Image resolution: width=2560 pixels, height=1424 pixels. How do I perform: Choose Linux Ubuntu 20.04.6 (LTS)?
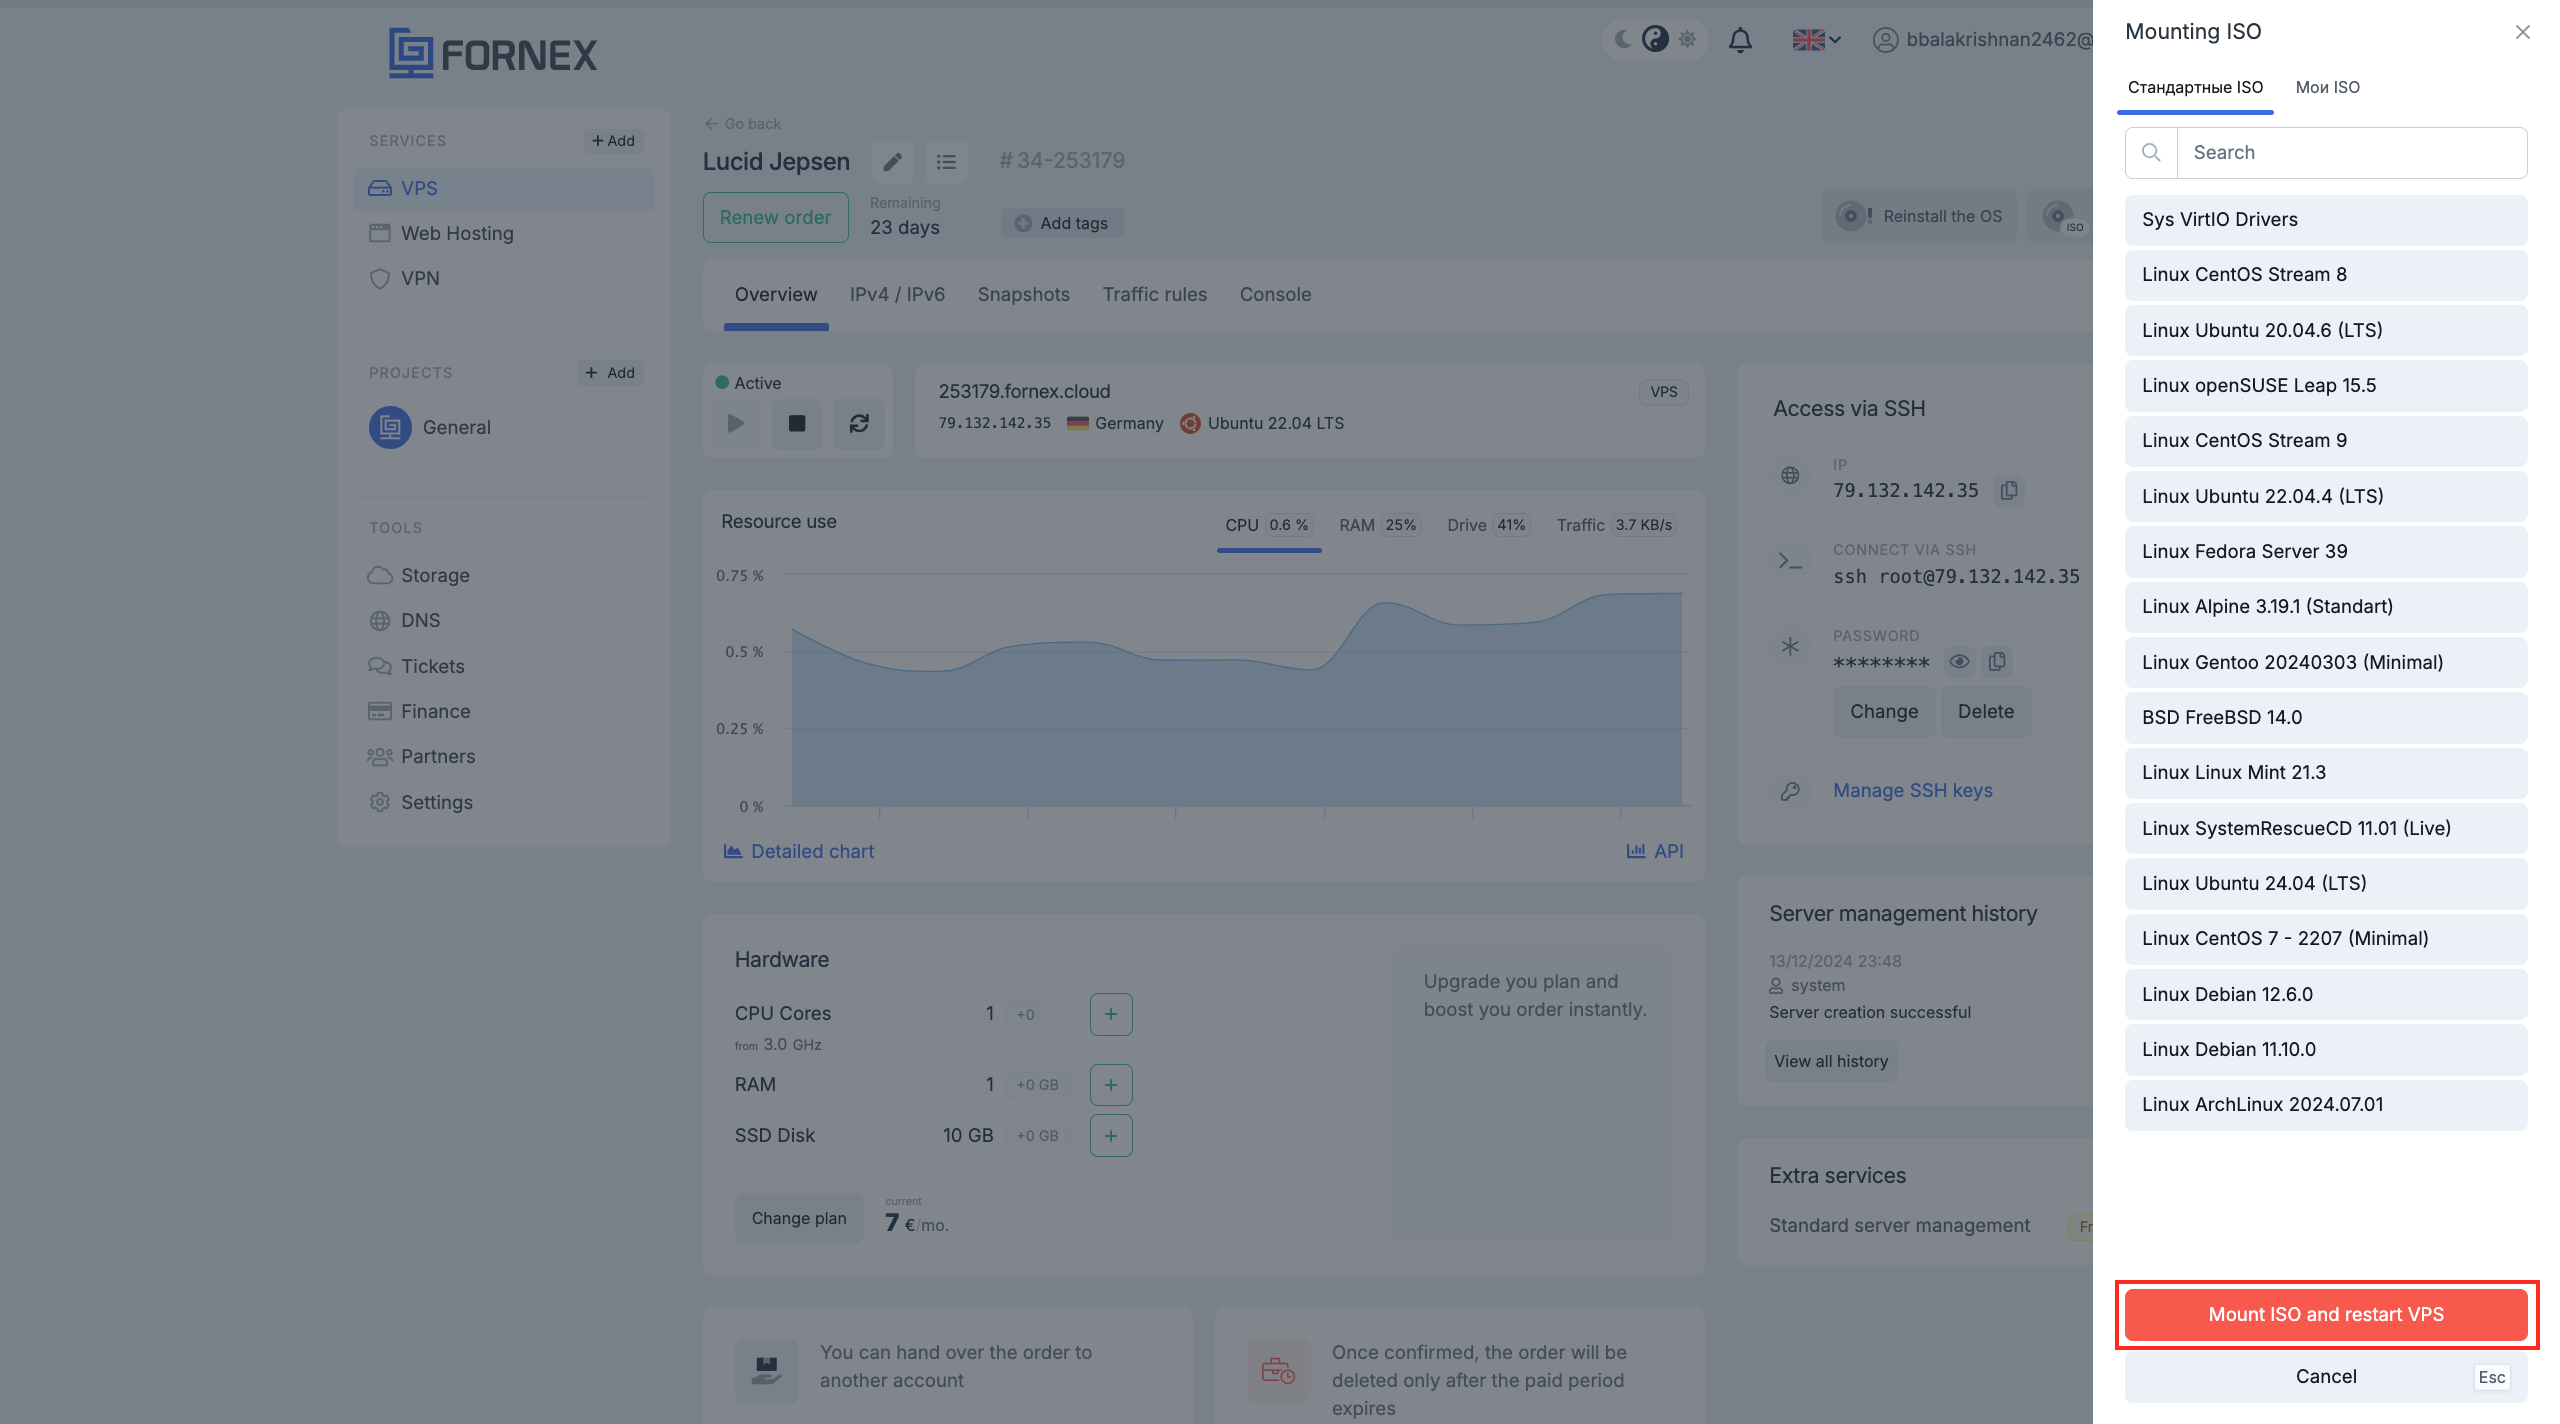(2326, 330)
